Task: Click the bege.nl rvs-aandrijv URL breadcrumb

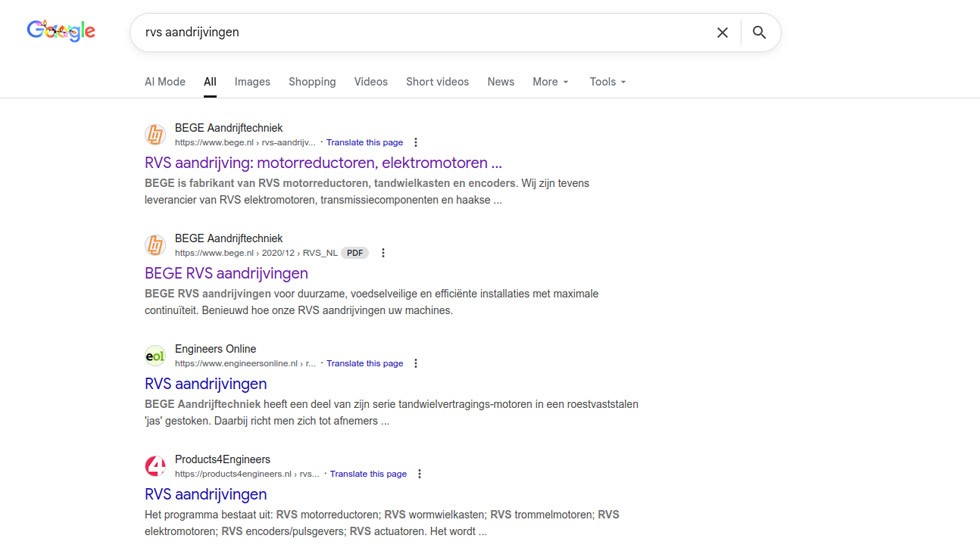Action: (245, 143)
